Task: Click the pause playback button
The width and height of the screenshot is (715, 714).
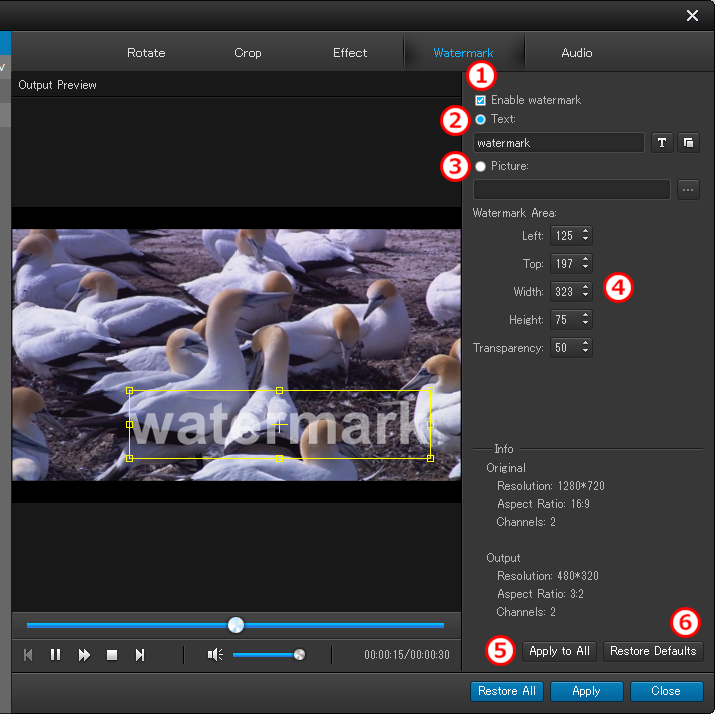Action: 56,655
